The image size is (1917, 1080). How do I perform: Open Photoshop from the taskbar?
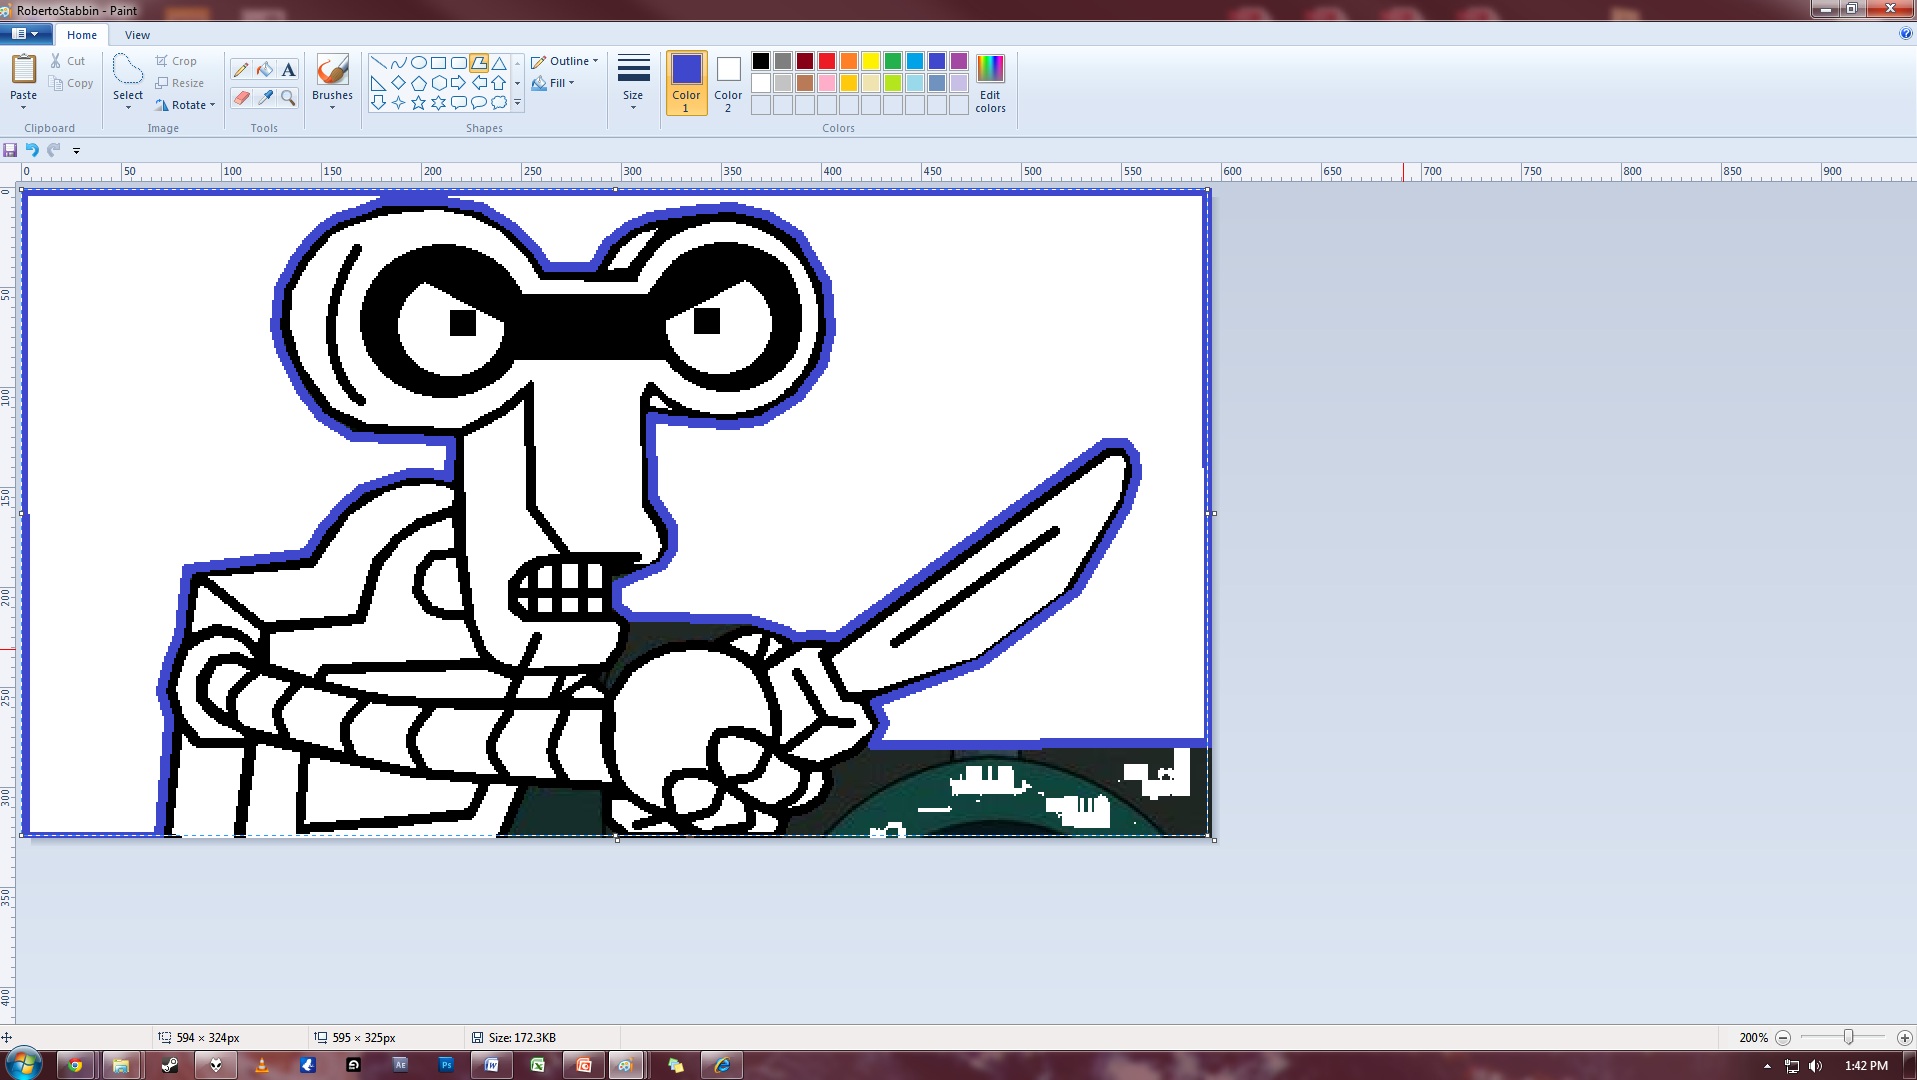click(x=446, y=1065)
